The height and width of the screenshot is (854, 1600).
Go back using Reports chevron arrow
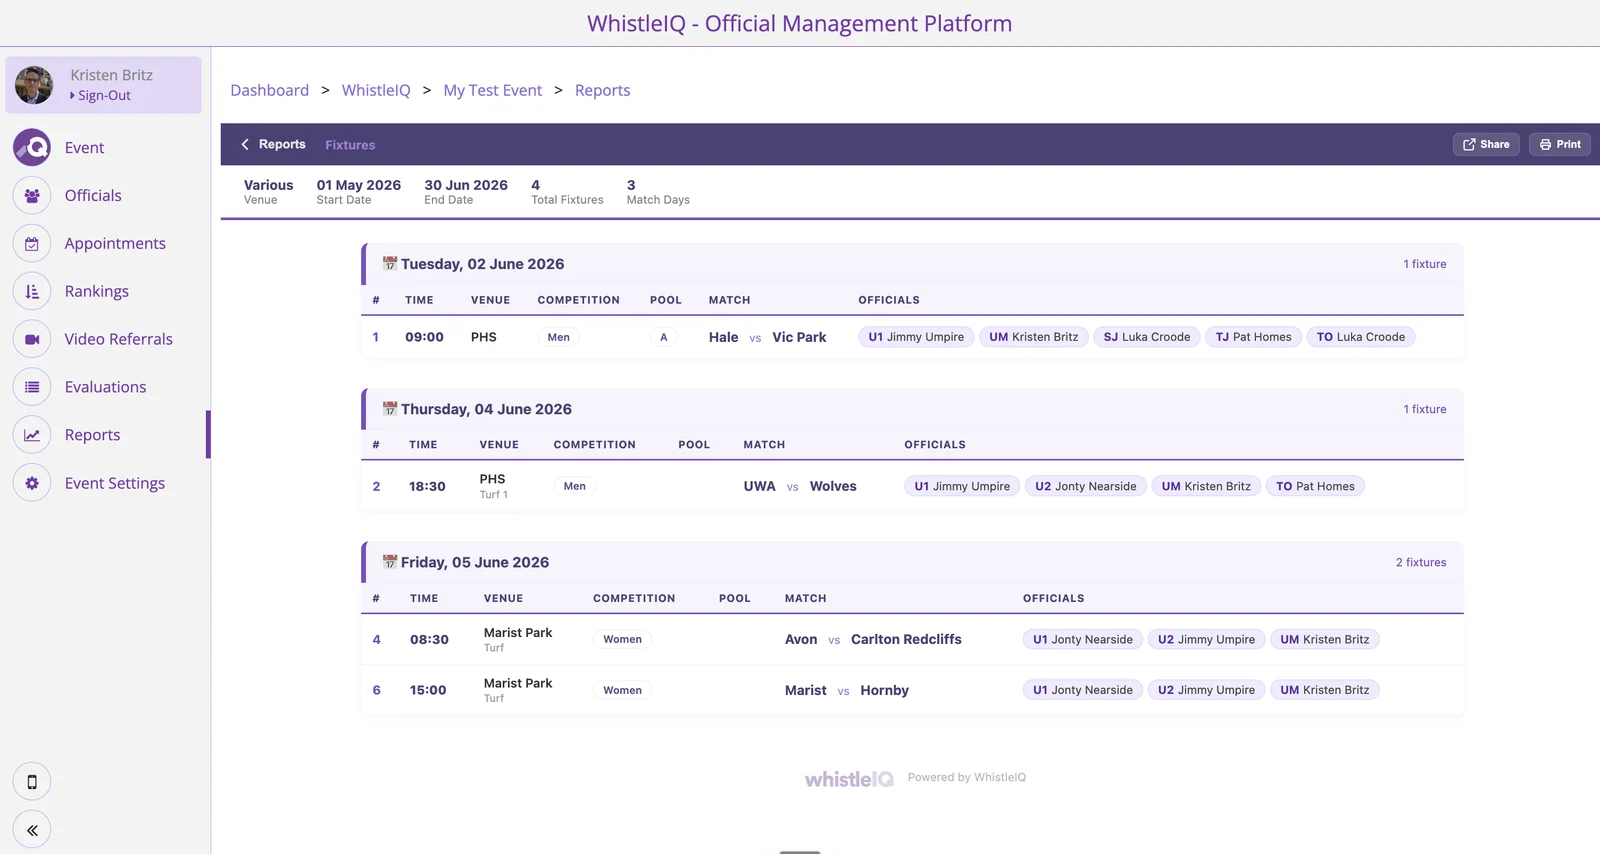[245, 144]
